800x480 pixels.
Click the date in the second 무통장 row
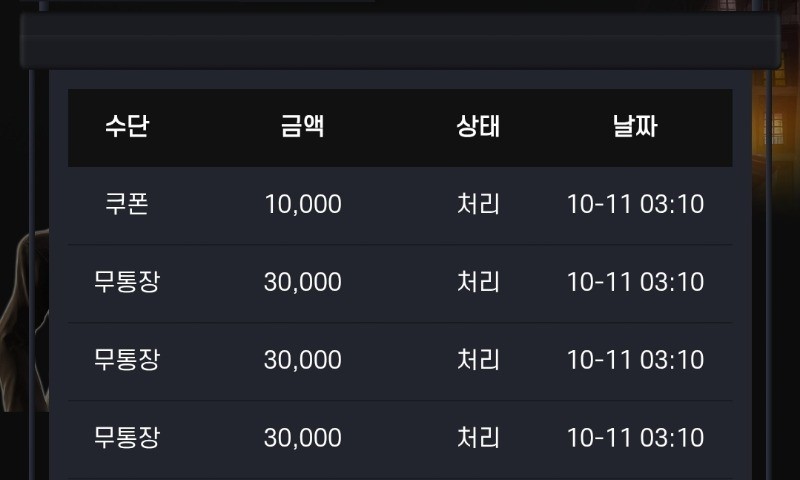635,360
